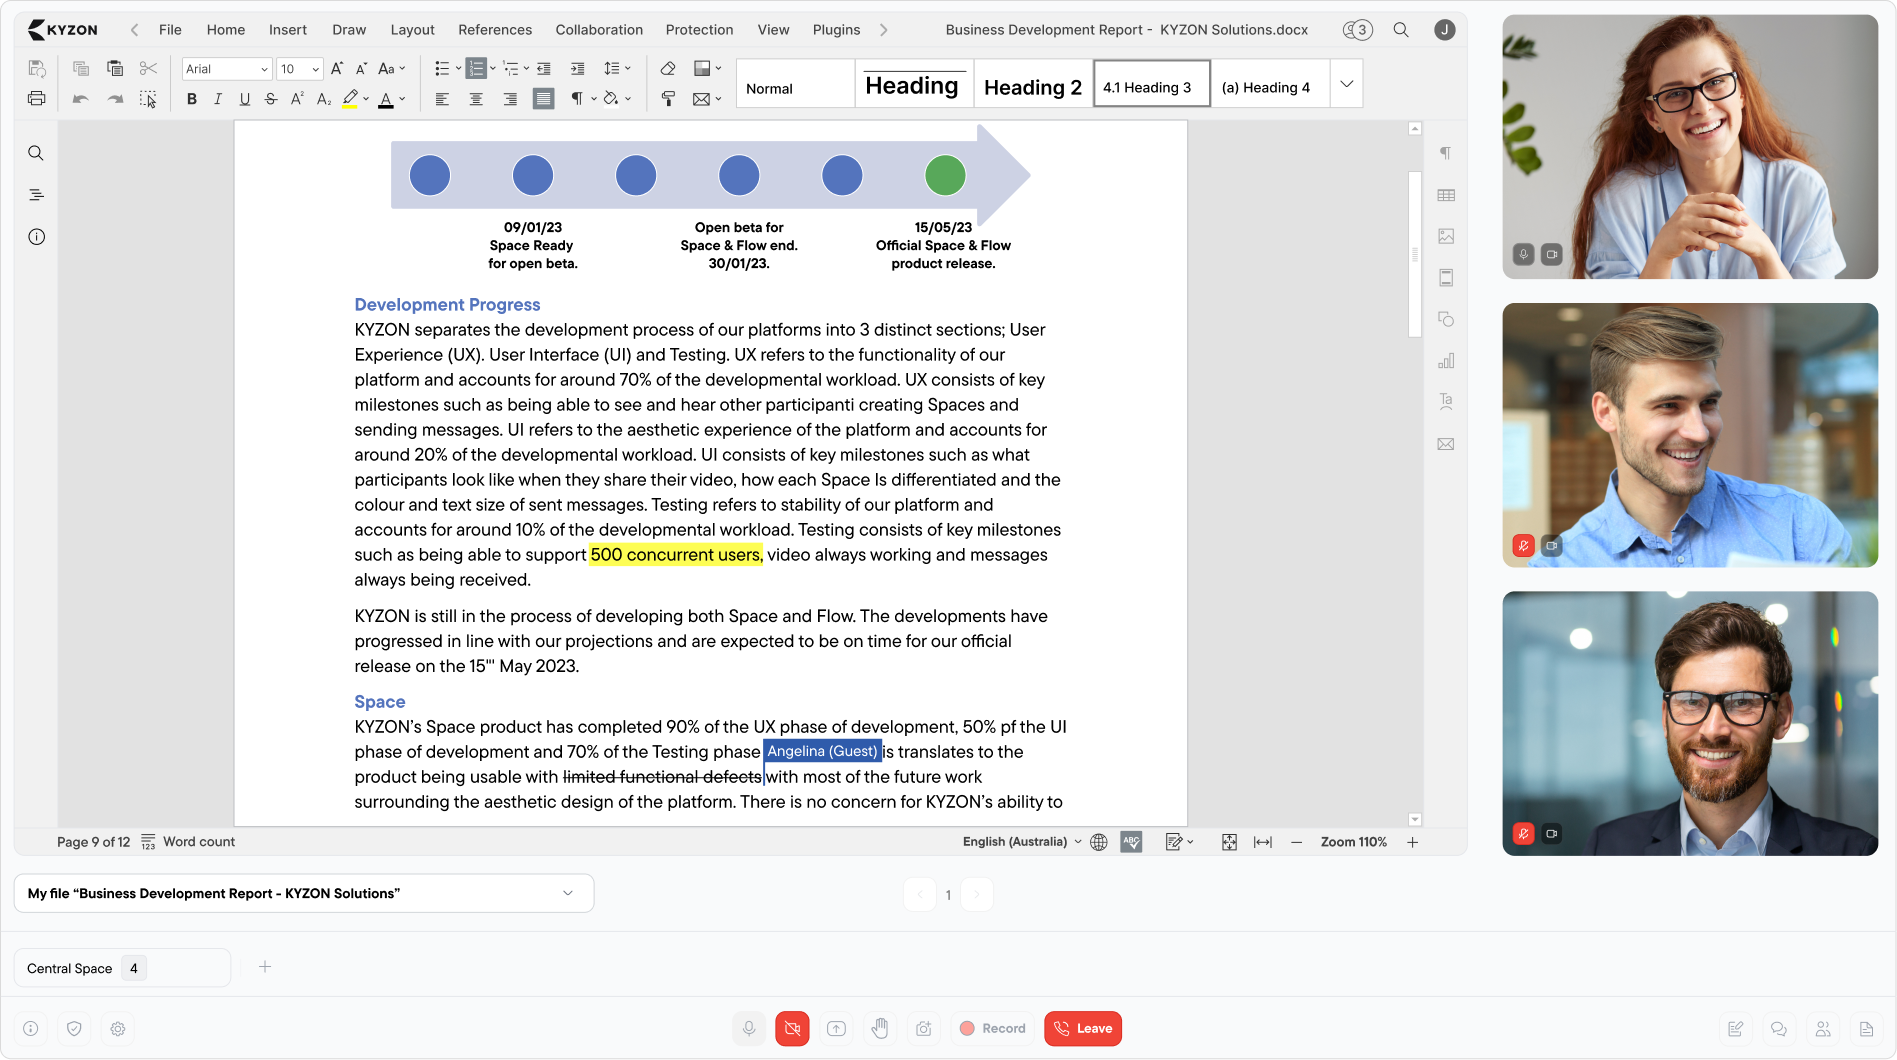Open the search icon in the left sidebar
The height and width of the screenshot is (1060, 1897).
point(36,153)
